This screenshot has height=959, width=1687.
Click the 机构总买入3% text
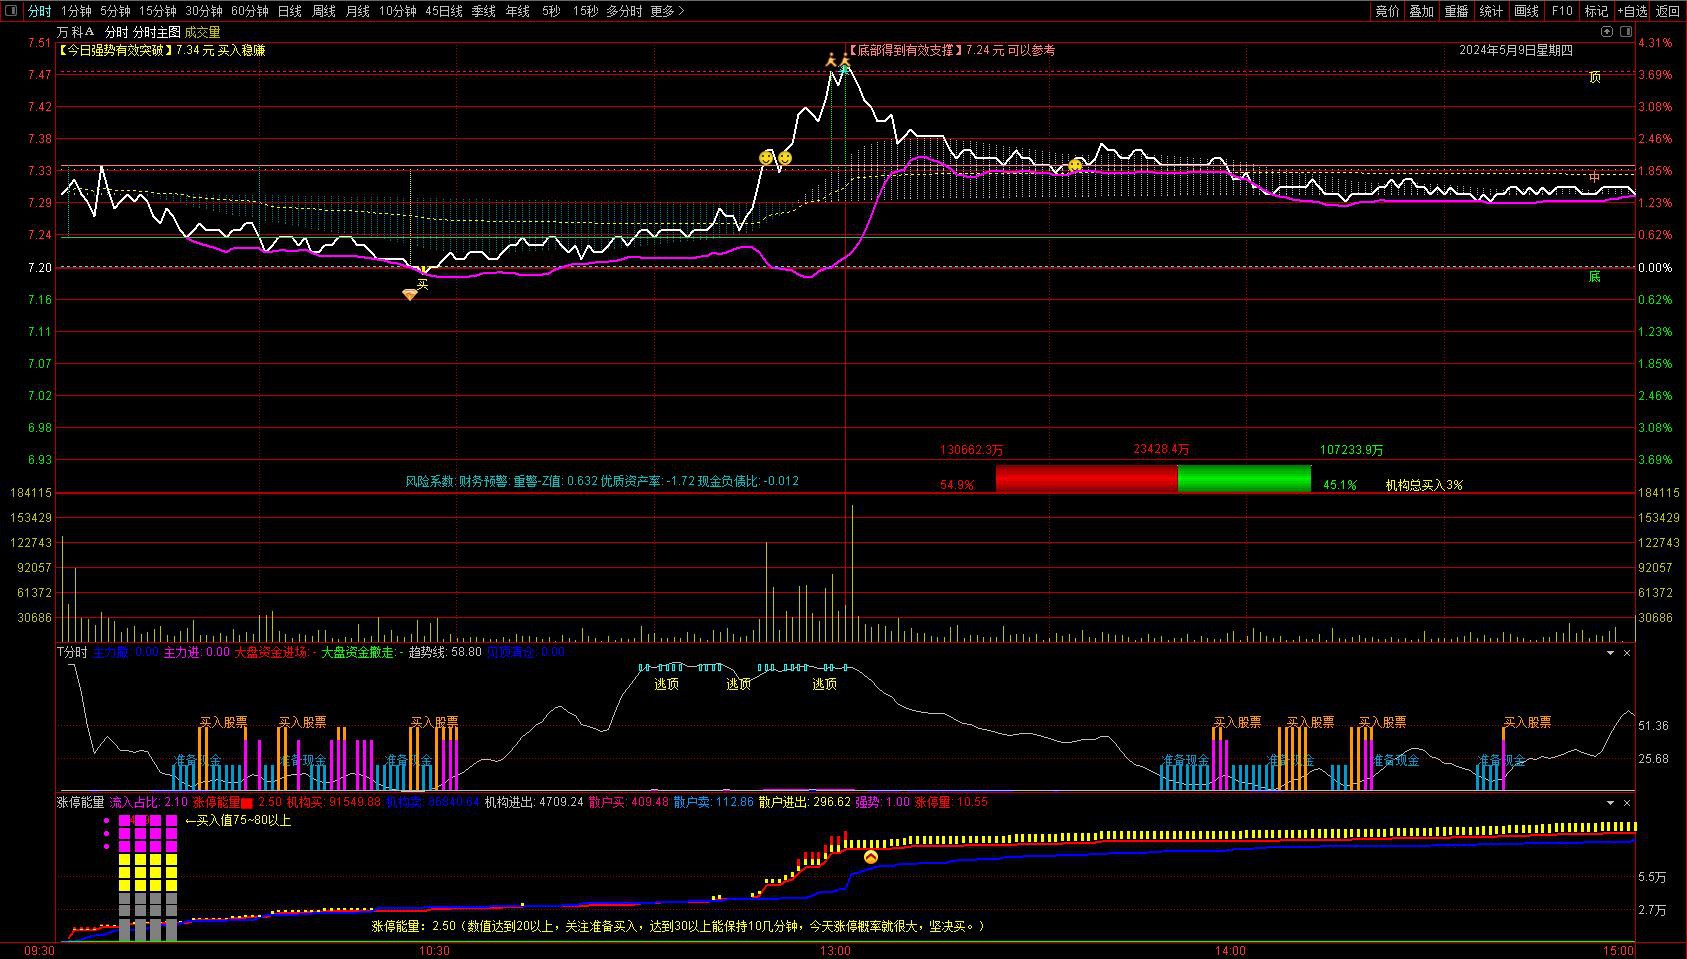pyautogui.click(x=1424, y=485)
